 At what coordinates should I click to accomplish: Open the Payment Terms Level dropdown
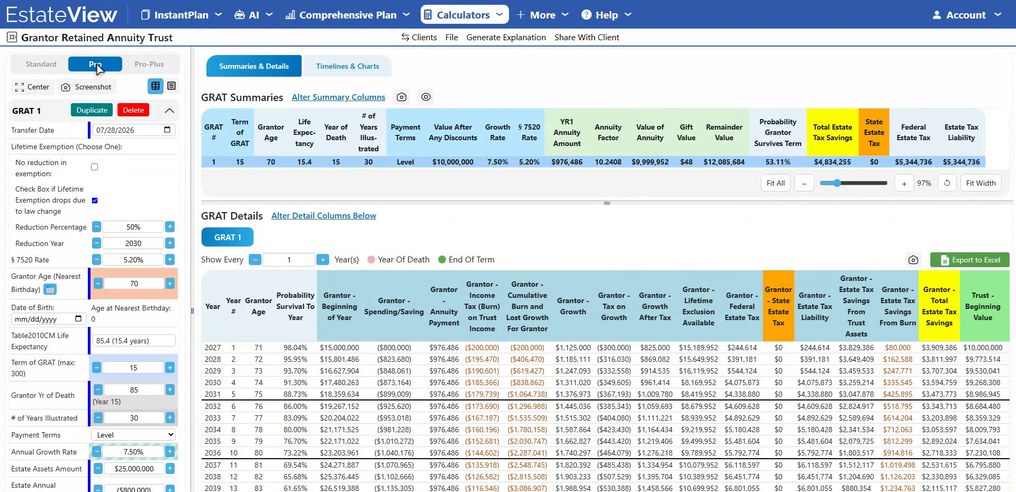click(x=133, y=435)
